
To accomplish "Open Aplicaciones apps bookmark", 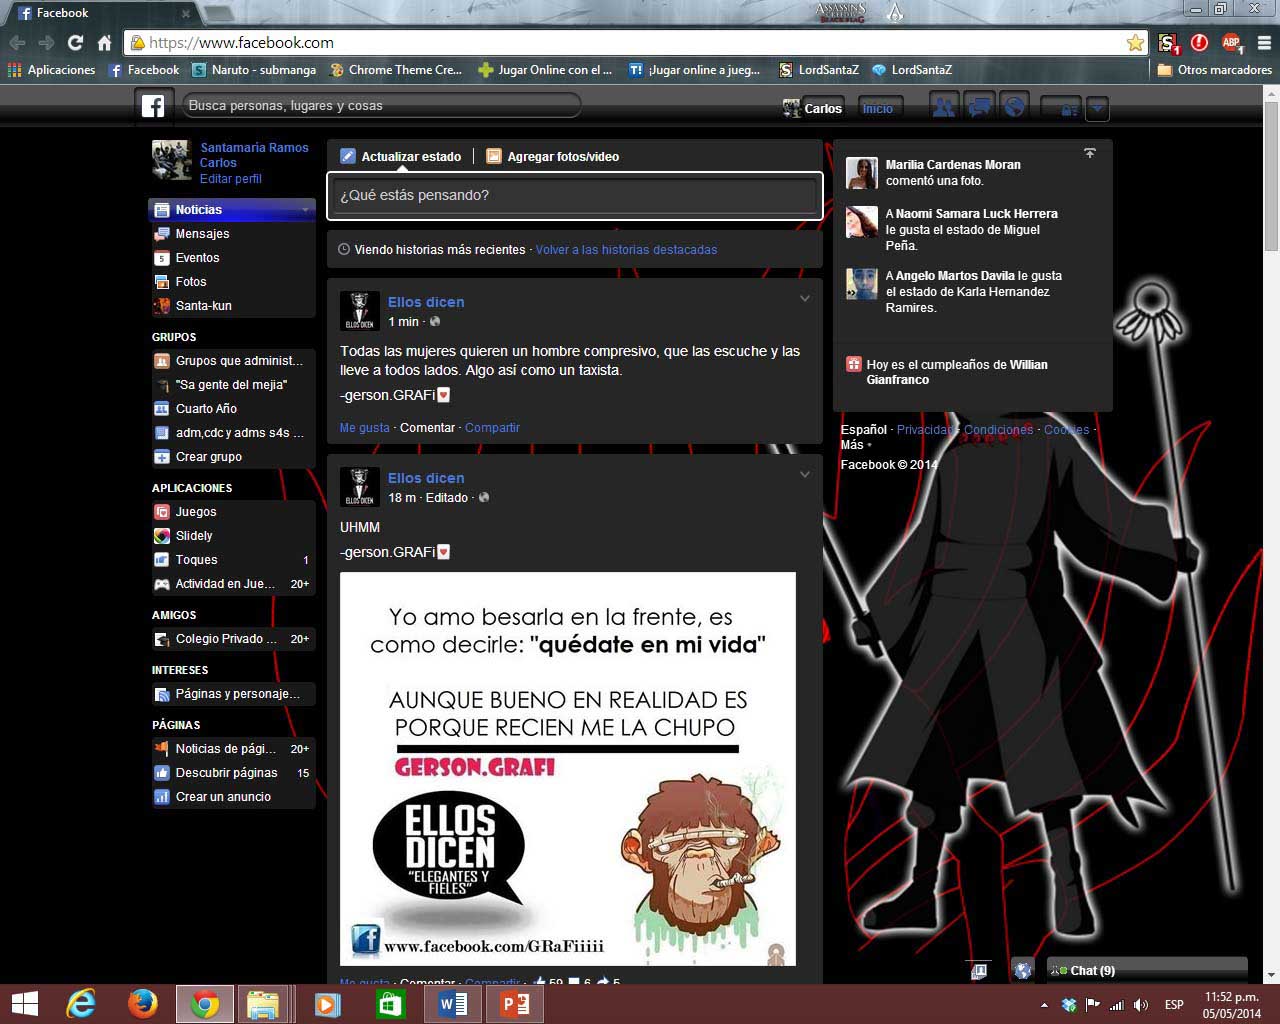I will pyautogui.click(x=51, y=70).
